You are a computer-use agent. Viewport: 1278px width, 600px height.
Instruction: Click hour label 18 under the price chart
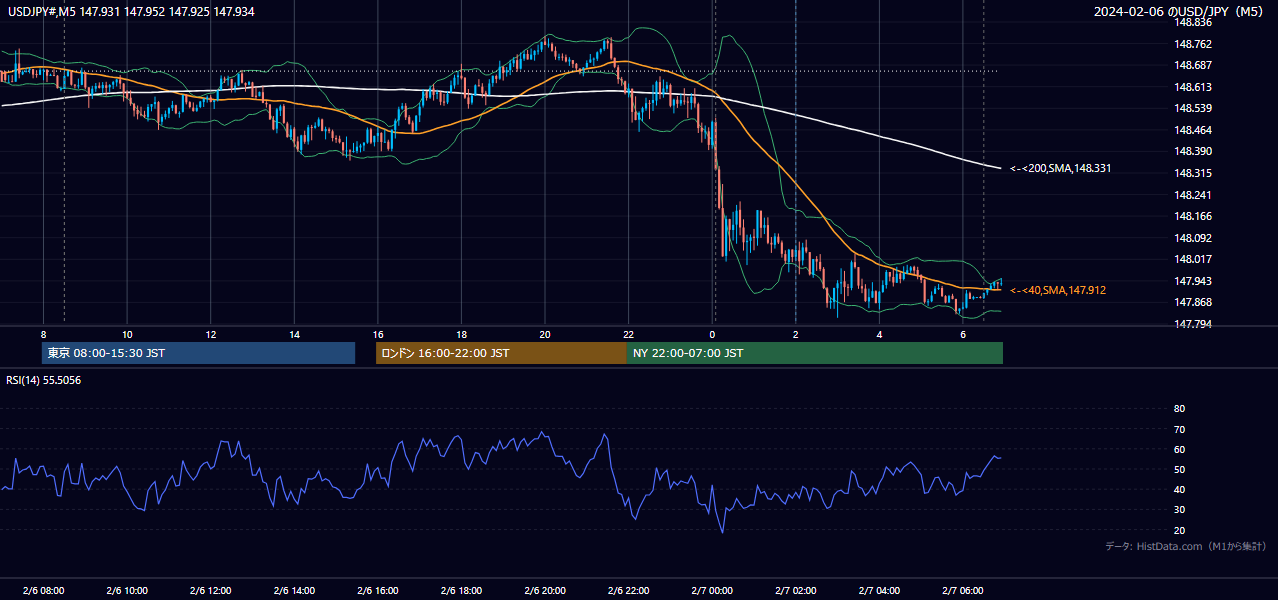pyautogui.click(x=461, y=334)
